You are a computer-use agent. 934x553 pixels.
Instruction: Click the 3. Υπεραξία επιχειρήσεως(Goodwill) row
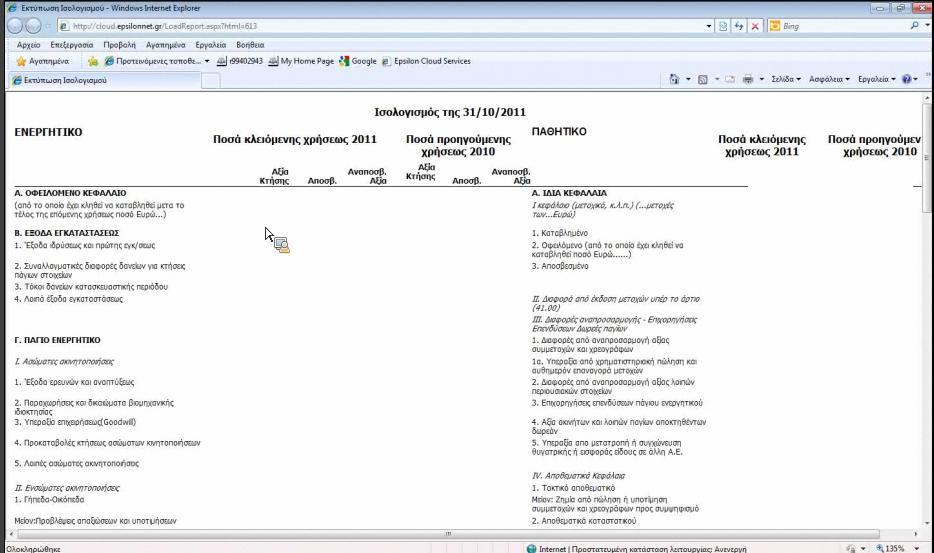tap(75, 422)
